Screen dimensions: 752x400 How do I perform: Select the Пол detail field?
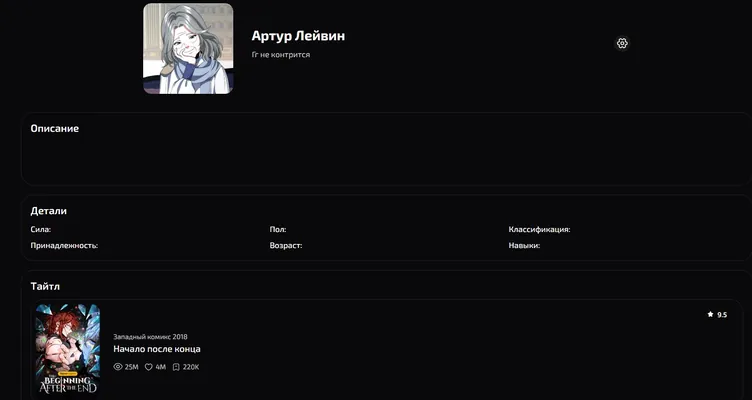278,230
